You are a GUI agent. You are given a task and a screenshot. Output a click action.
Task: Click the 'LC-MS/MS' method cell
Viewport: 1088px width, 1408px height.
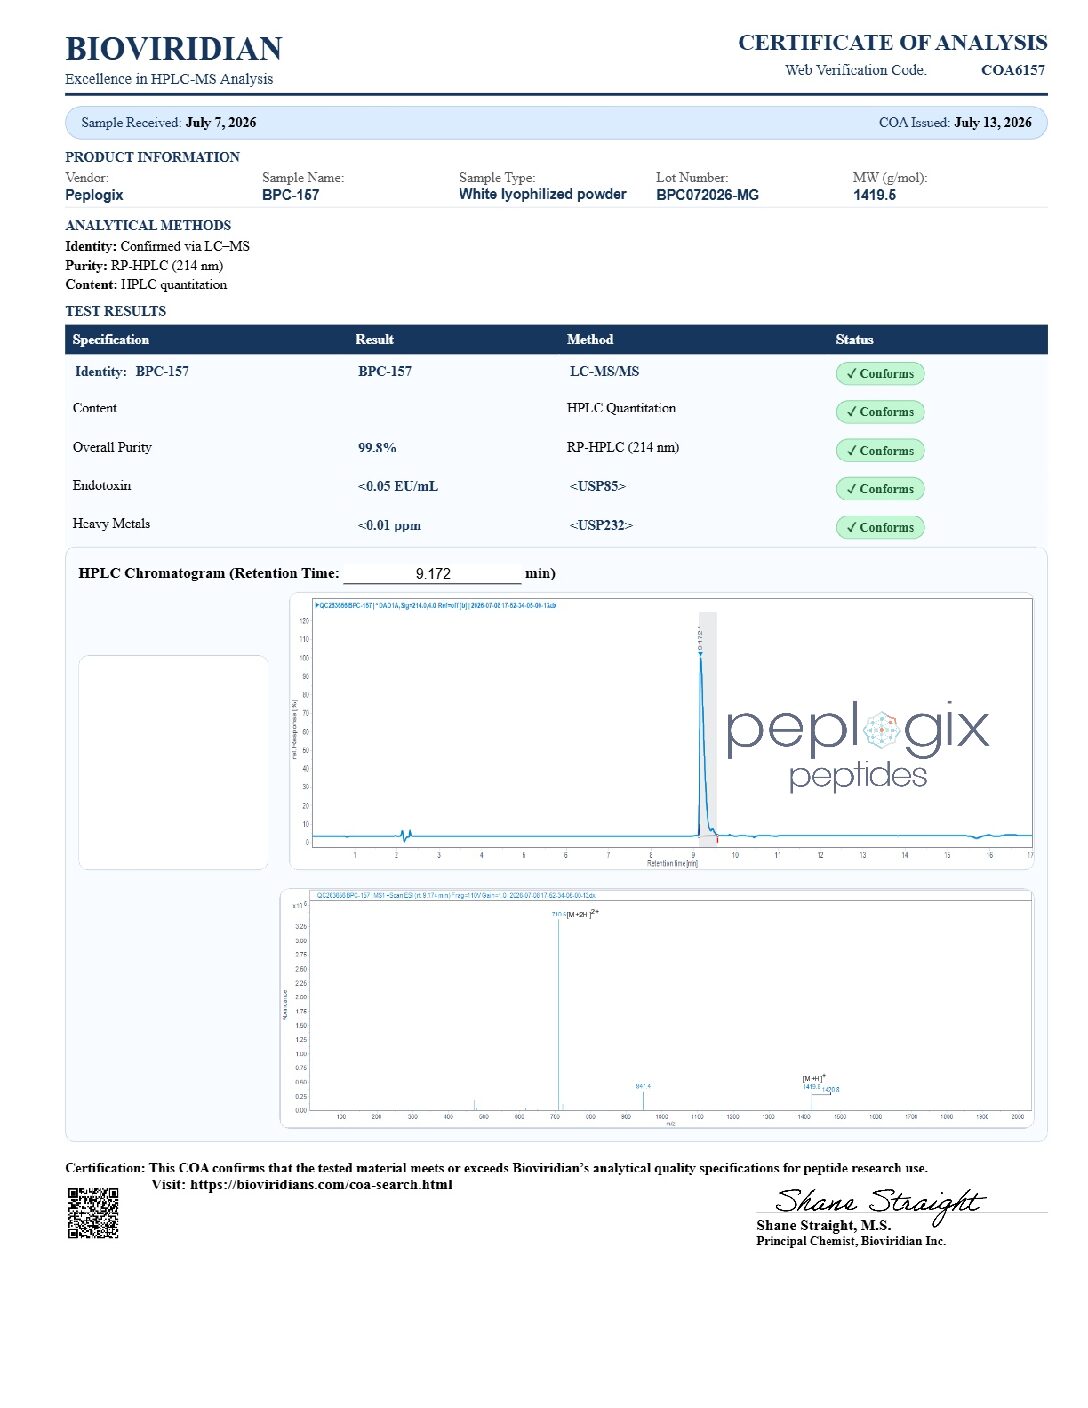click(605, 371)
